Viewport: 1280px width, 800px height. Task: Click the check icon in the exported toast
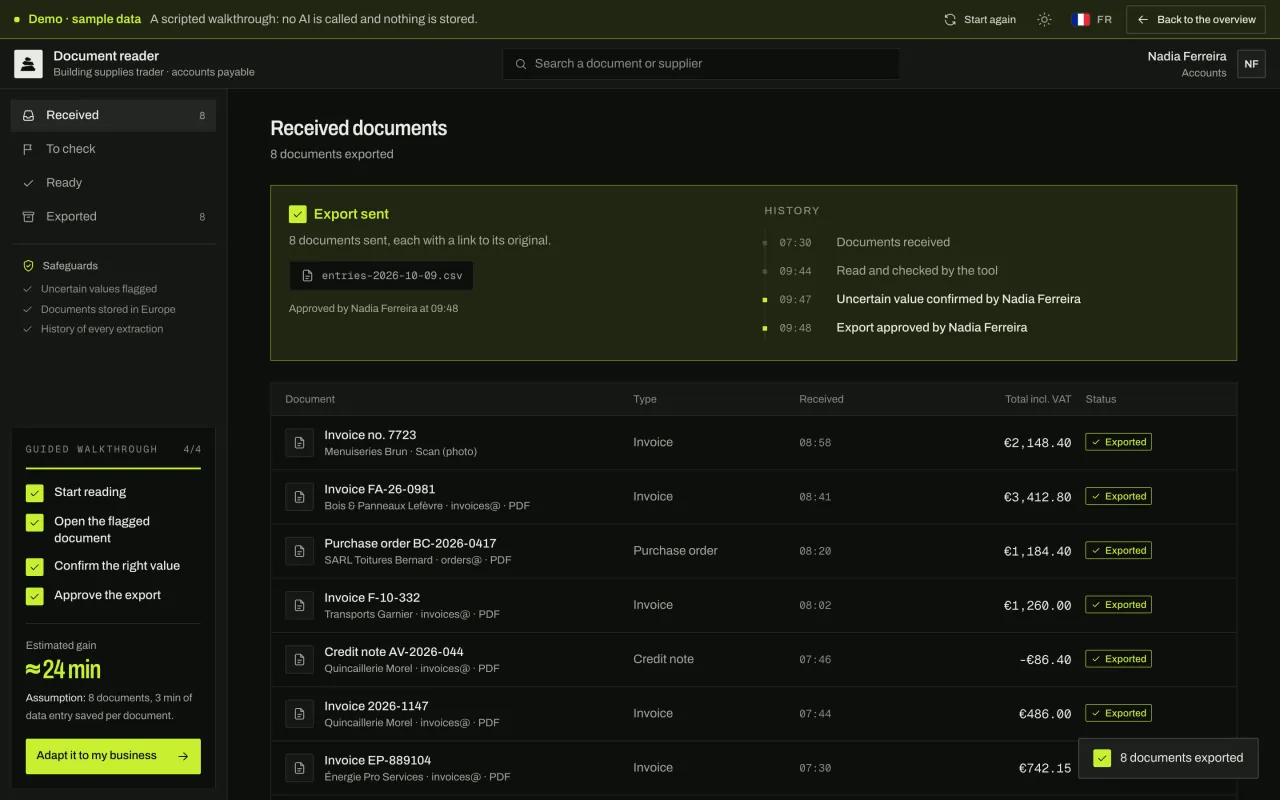pyautogui.click(x=1102, y=758)
